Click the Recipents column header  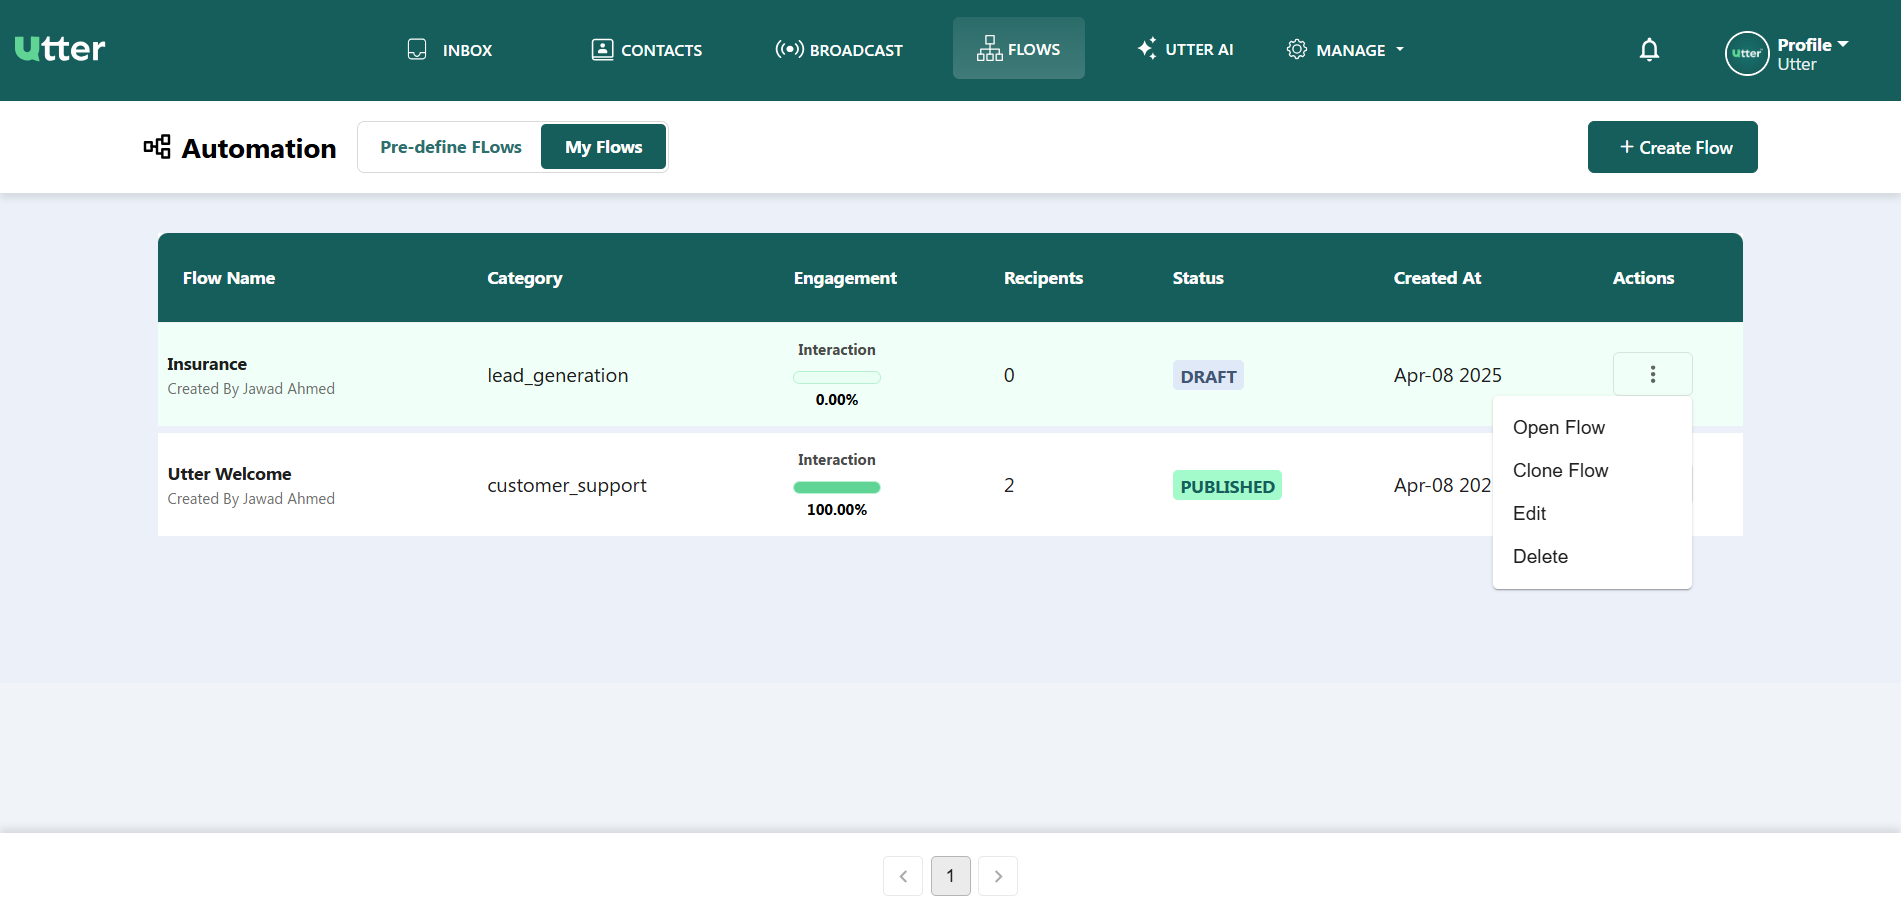coord(1043,278)
